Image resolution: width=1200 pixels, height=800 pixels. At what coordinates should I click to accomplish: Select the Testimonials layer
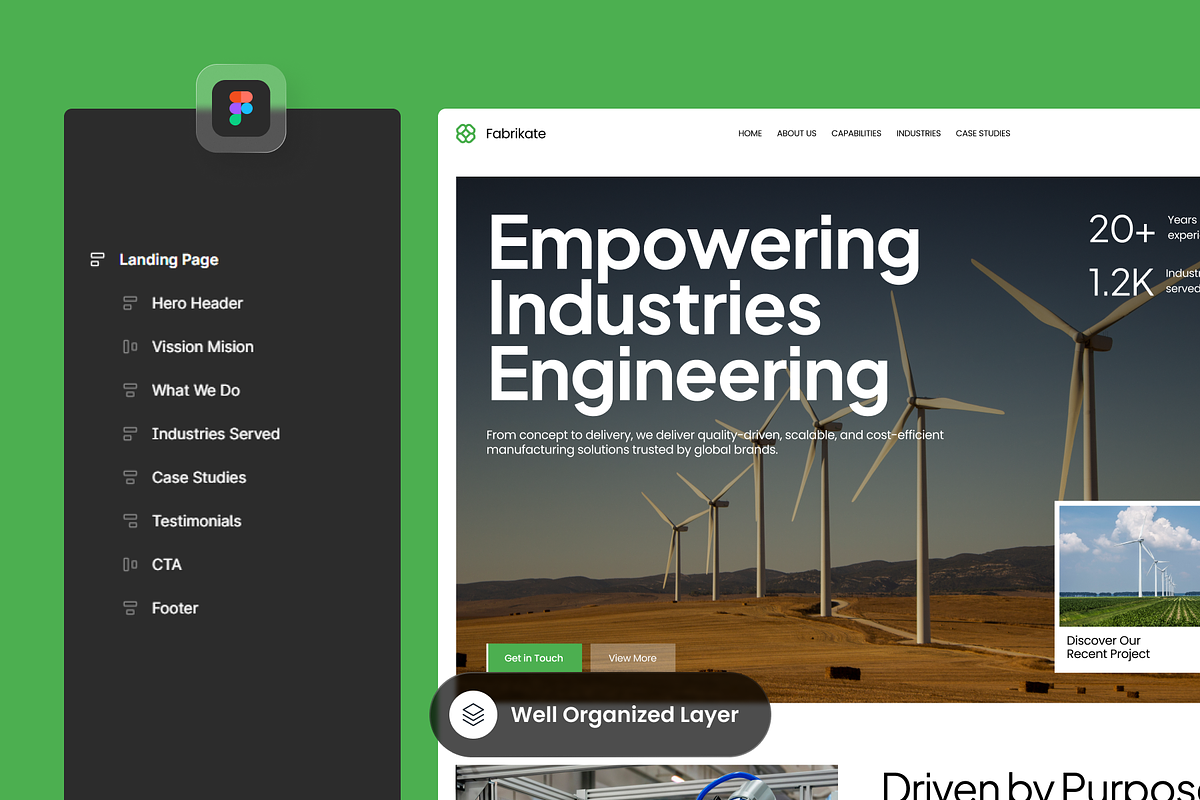(197, 521)
